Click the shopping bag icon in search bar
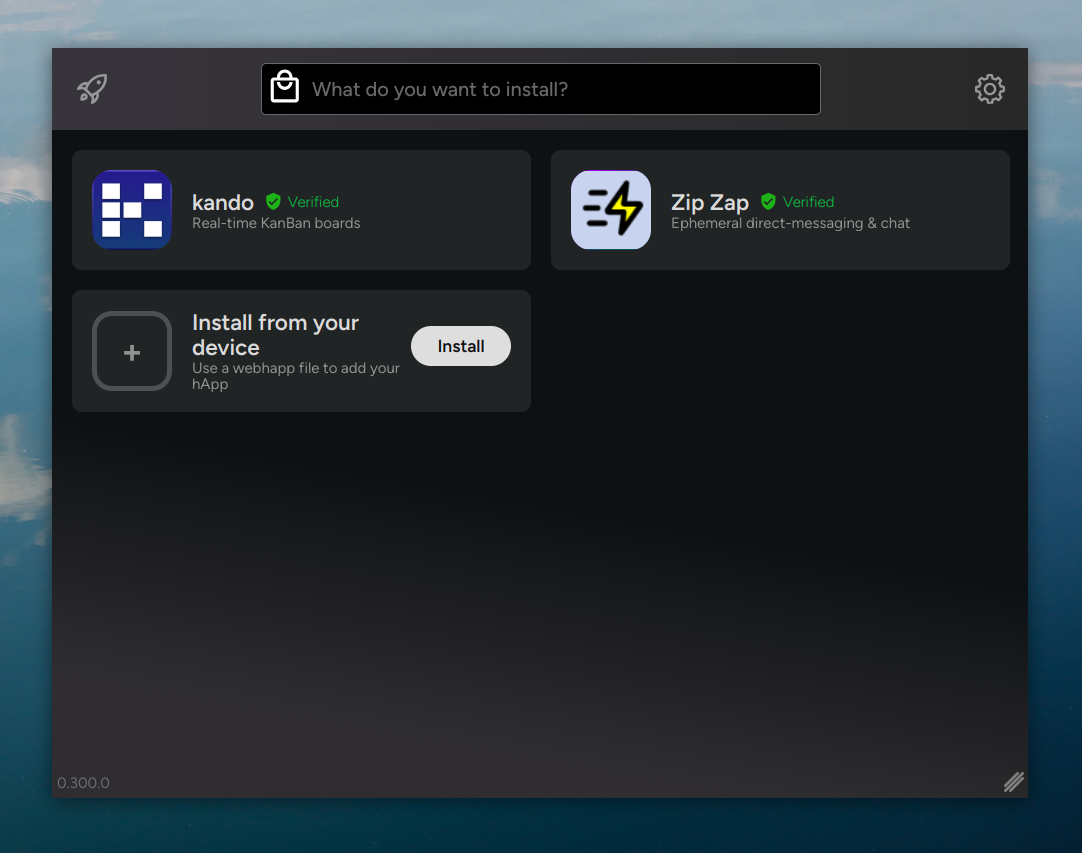 point(284,87)
